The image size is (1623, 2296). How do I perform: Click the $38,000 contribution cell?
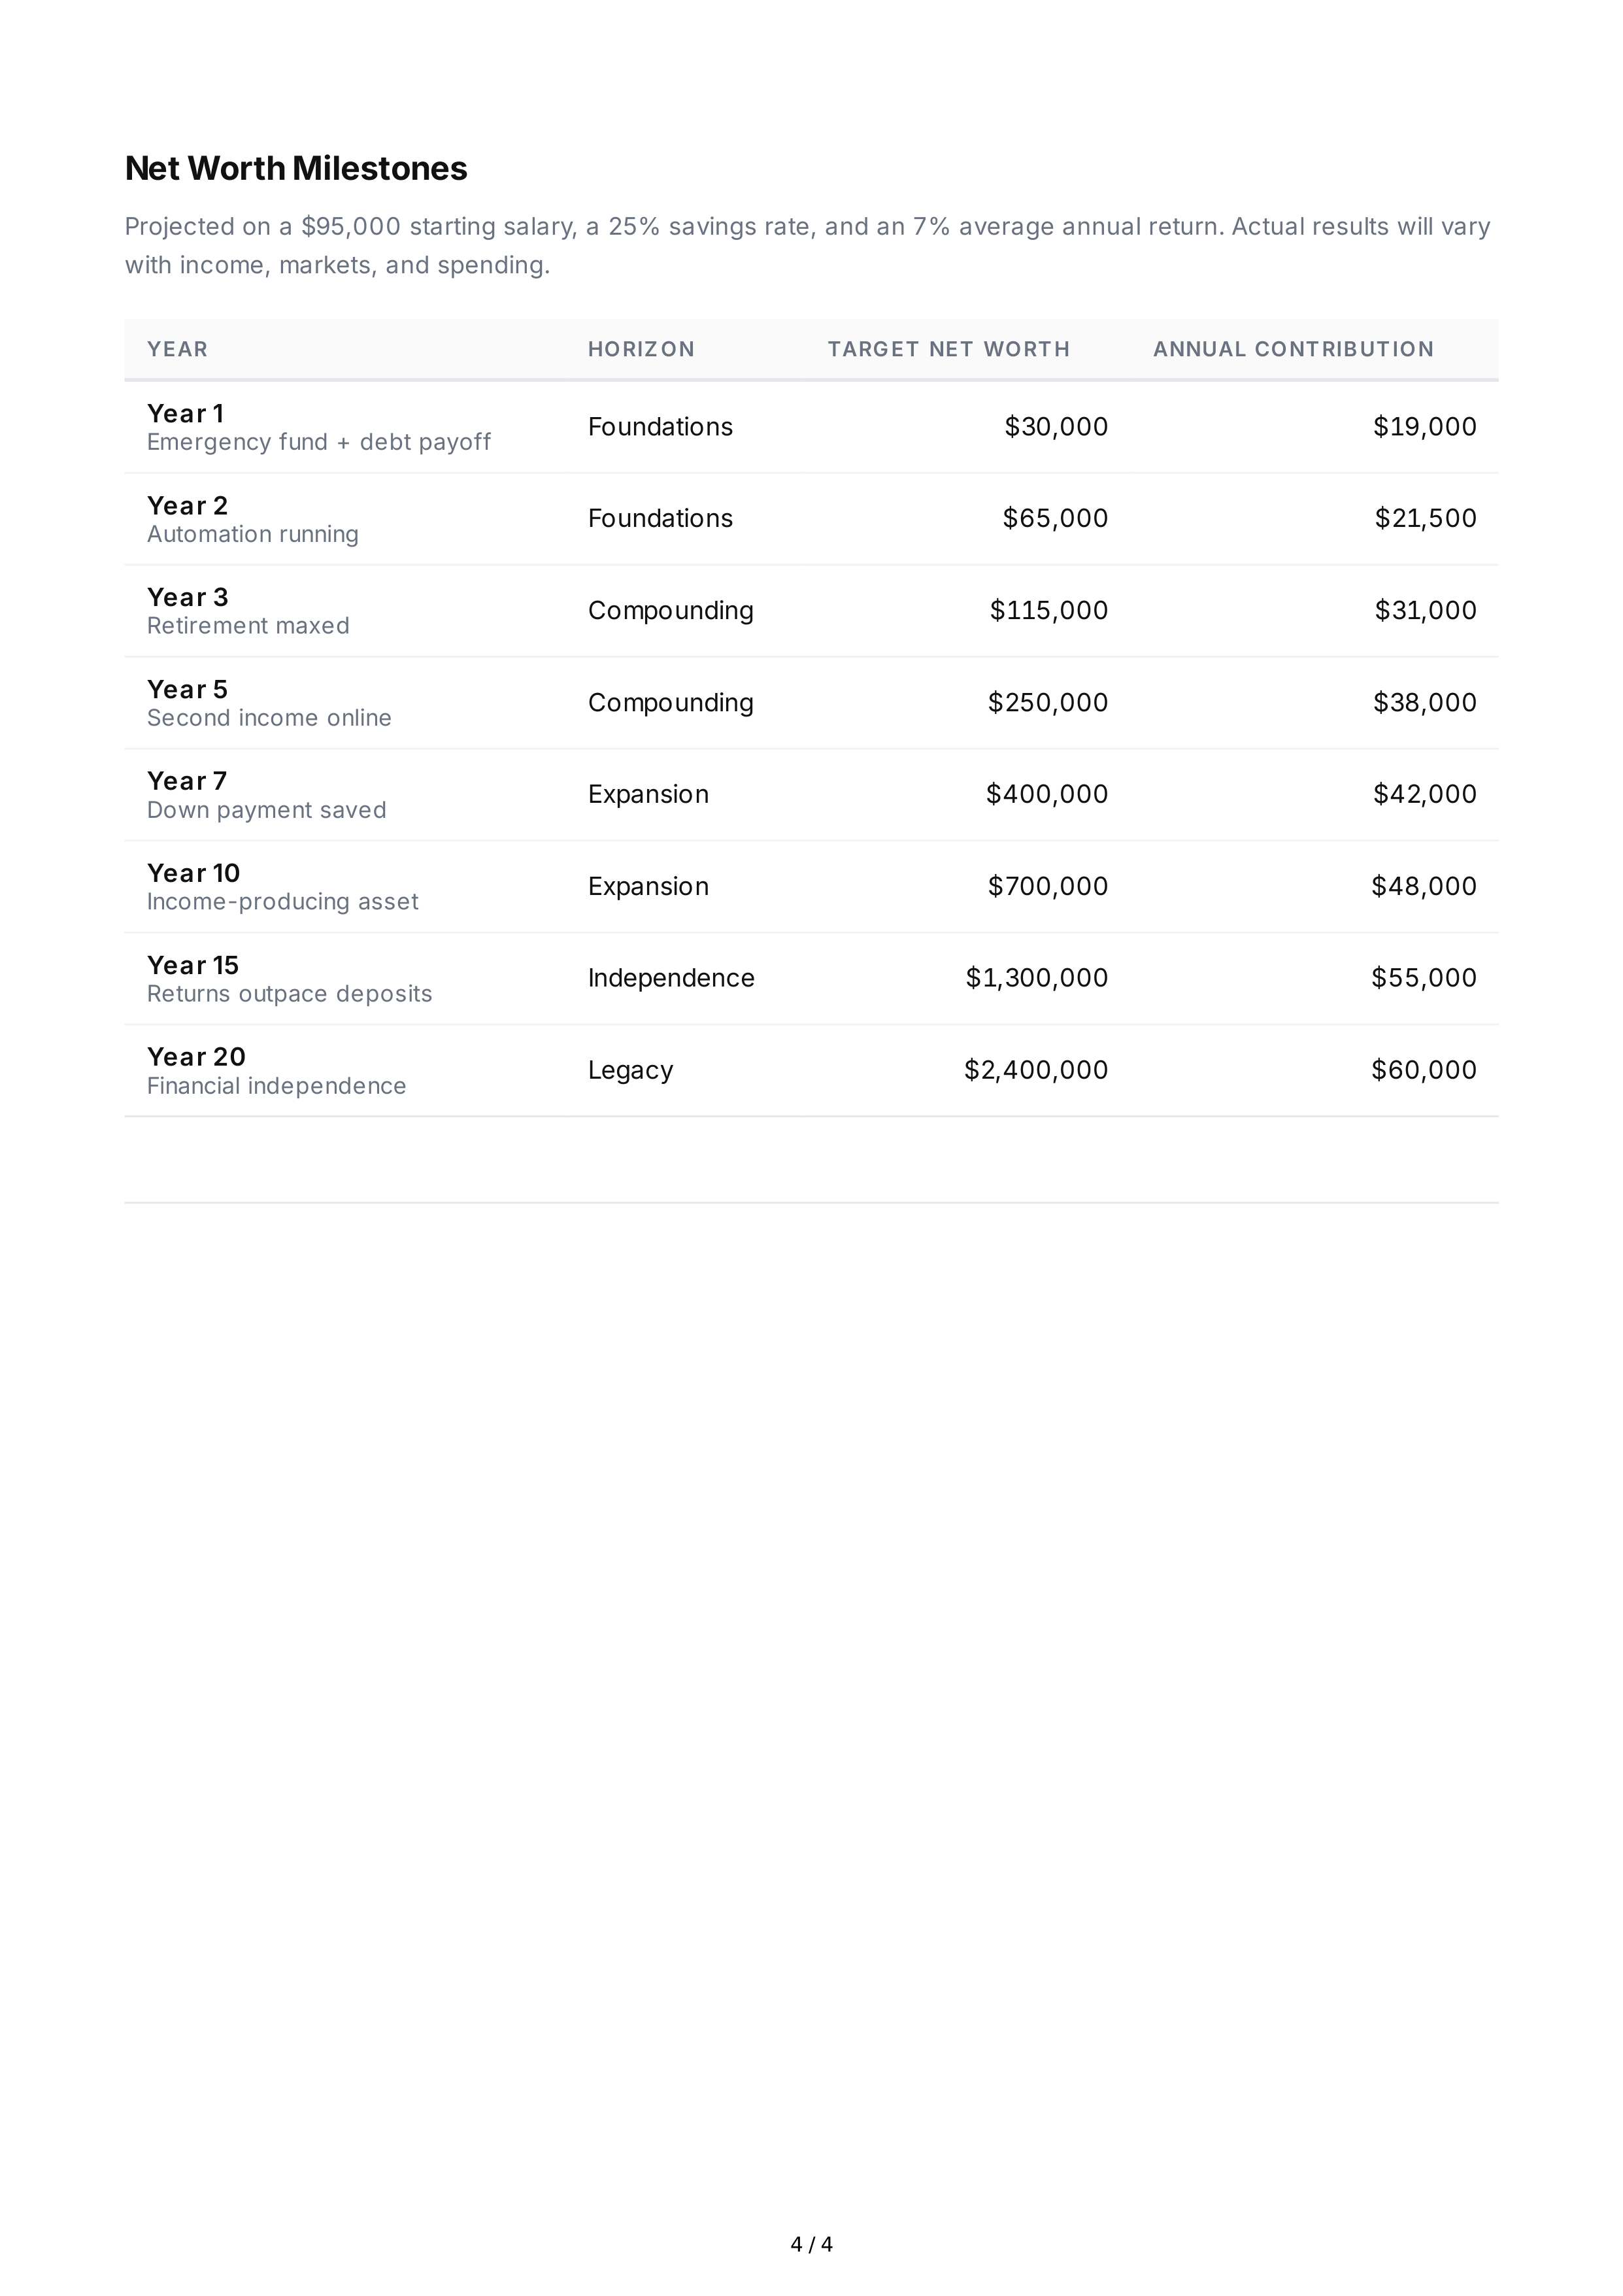pyautogui.click(x=1424, y=702)
